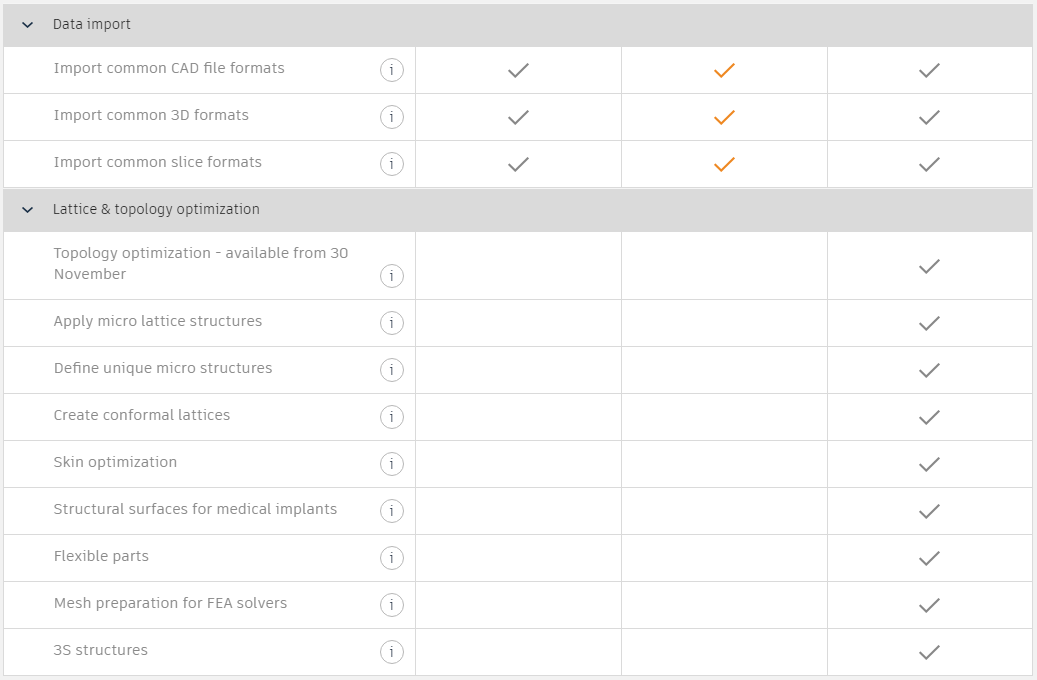
Task: Select the Flexible parts feature label
Action: point(101,556)
